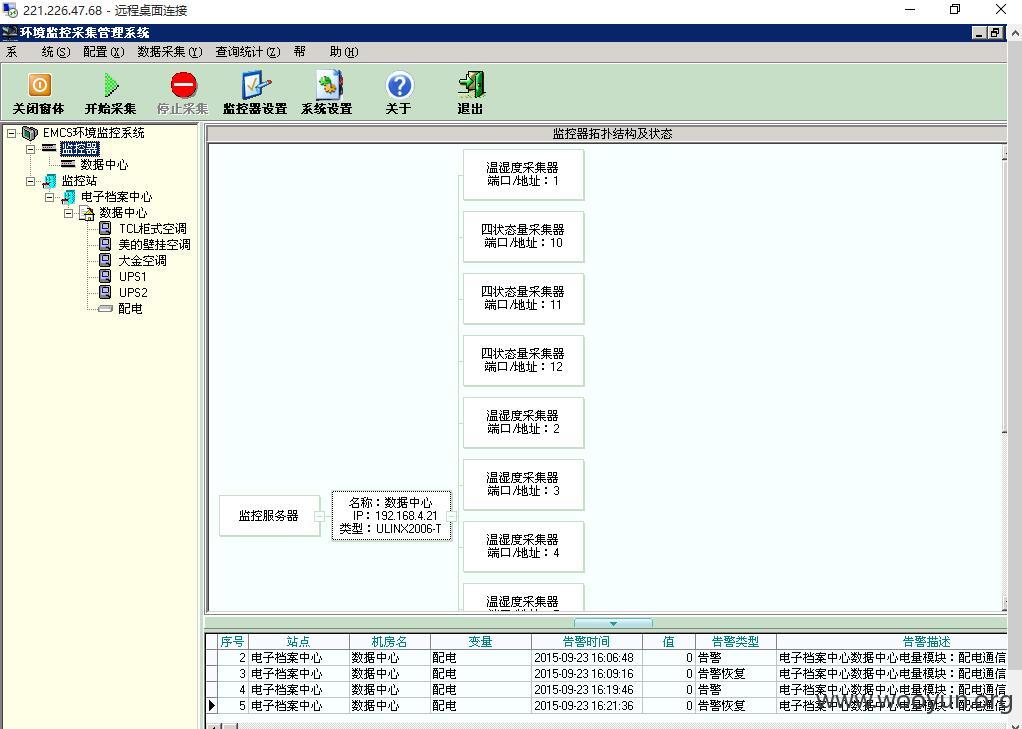
Task: Click the EMCS环境监控系统 root node icon
Action: 30,133
